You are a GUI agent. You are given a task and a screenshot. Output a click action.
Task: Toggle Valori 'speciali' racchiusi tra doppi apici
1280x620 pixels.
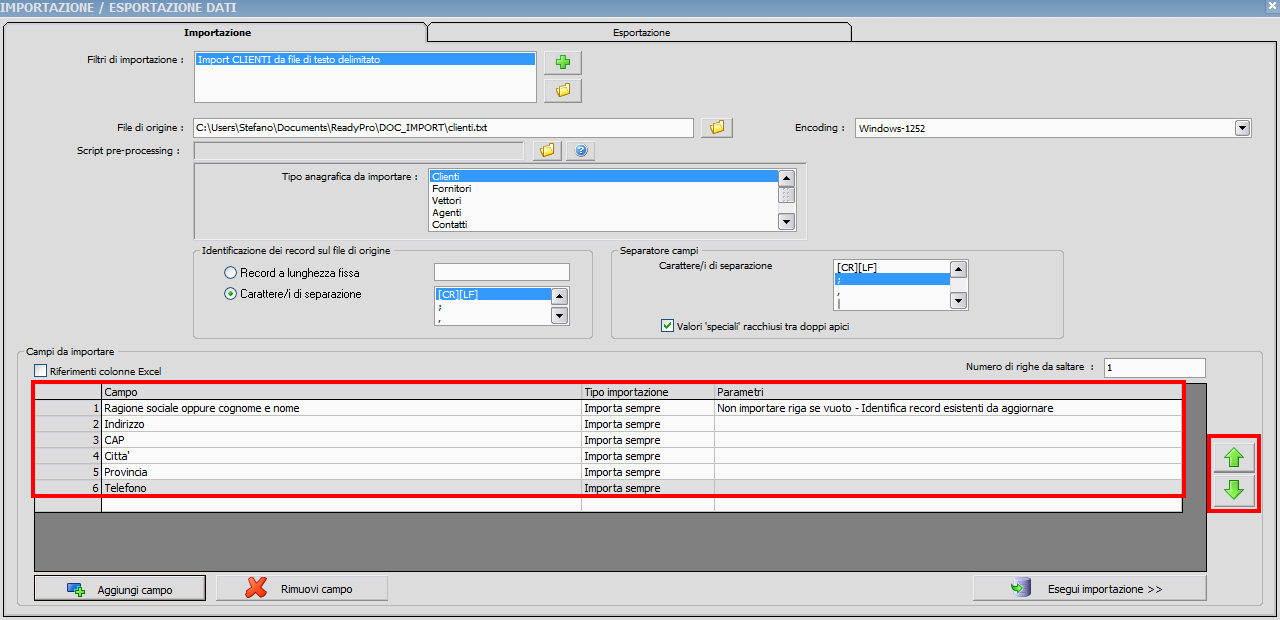pyautogui.click(x=668, y=326)
